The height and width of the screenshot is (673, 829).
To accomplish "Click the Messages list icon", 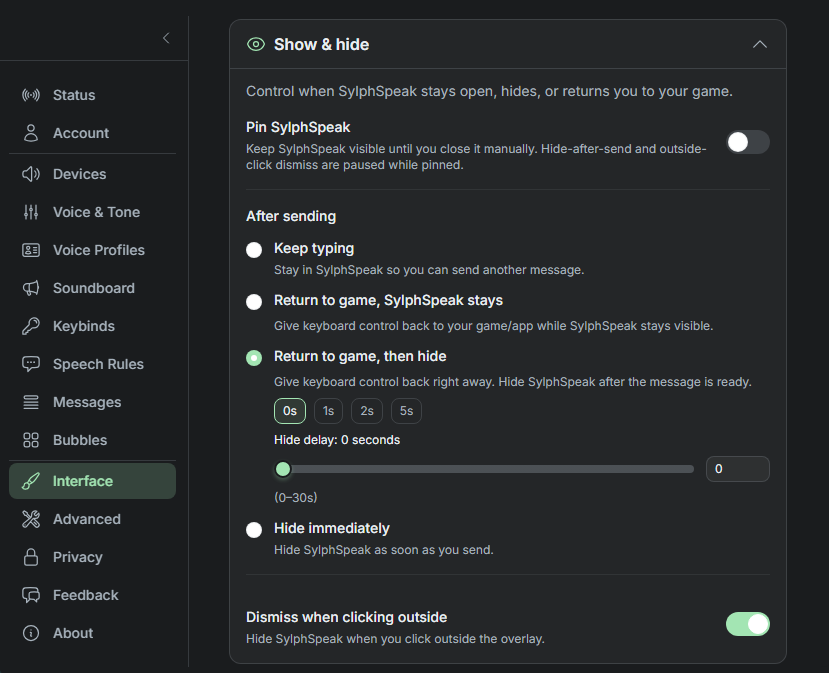I will (31, 402).
